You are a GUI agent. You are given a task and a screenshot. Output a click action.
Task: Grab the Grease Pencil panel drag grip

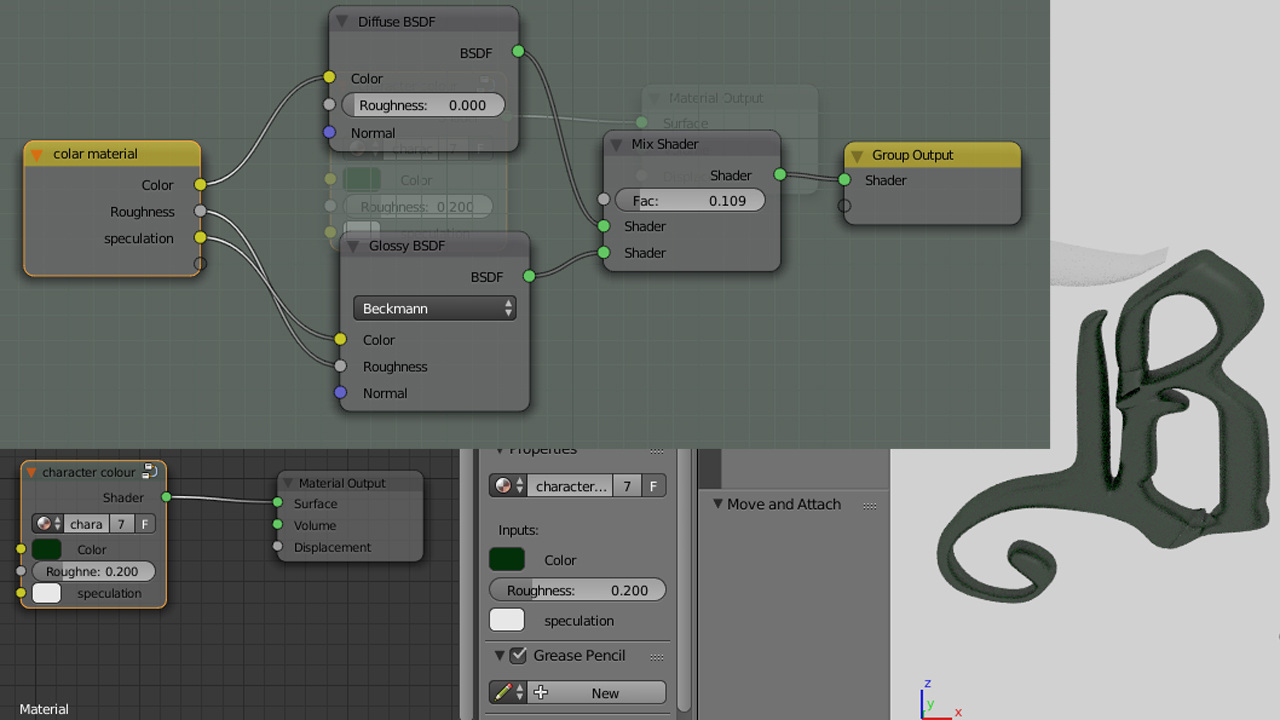(657, 656)
